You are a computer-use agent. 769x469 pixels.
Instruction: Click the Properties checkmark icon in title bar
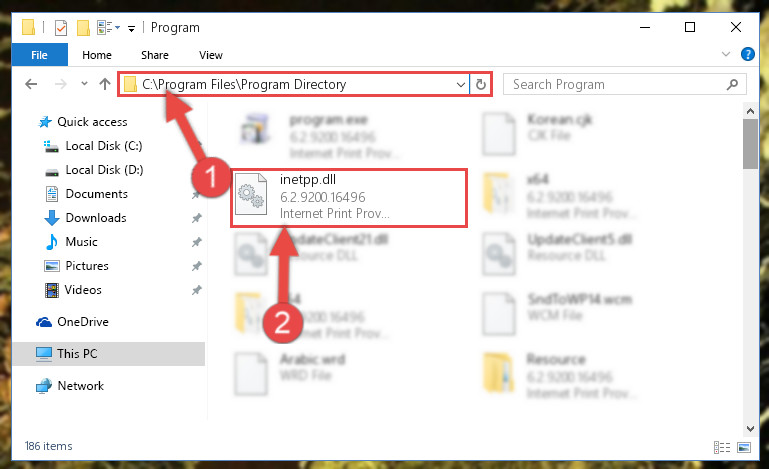click(x=61, y=27)
